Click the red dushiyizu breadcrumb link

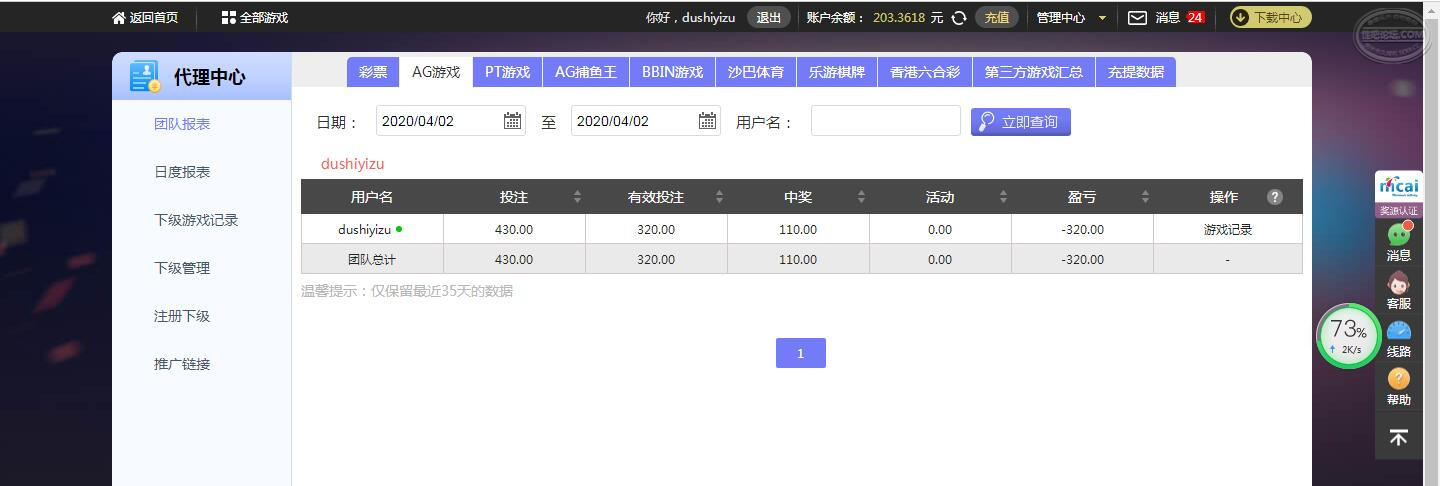(x=353, y=164)
